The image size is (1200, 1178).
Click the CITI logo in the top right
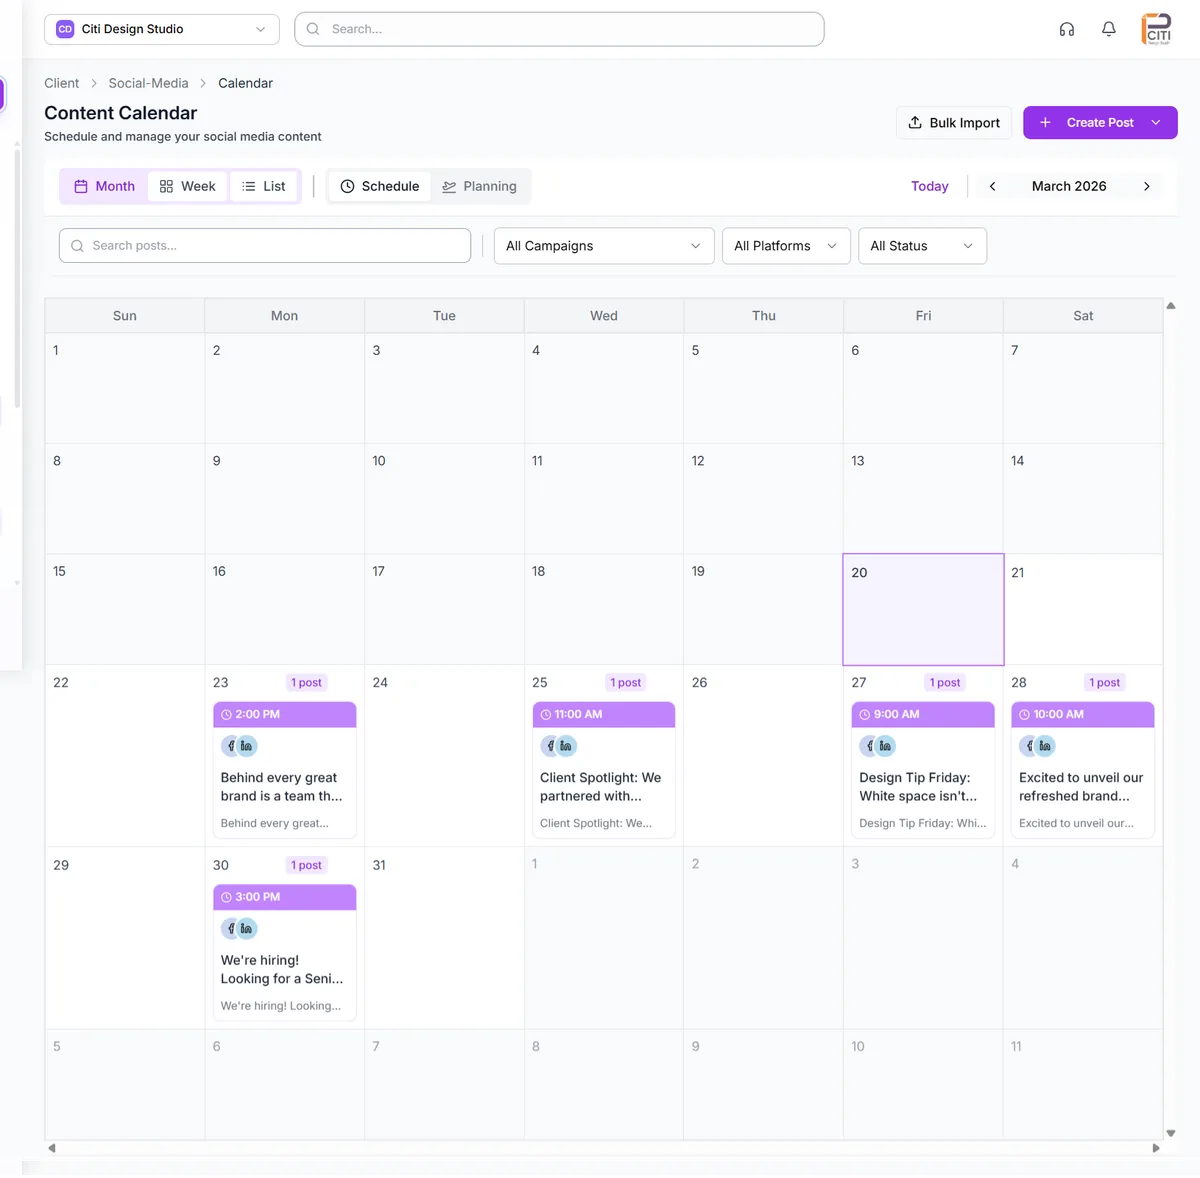pyautogui.click(x=1156, y=28)
